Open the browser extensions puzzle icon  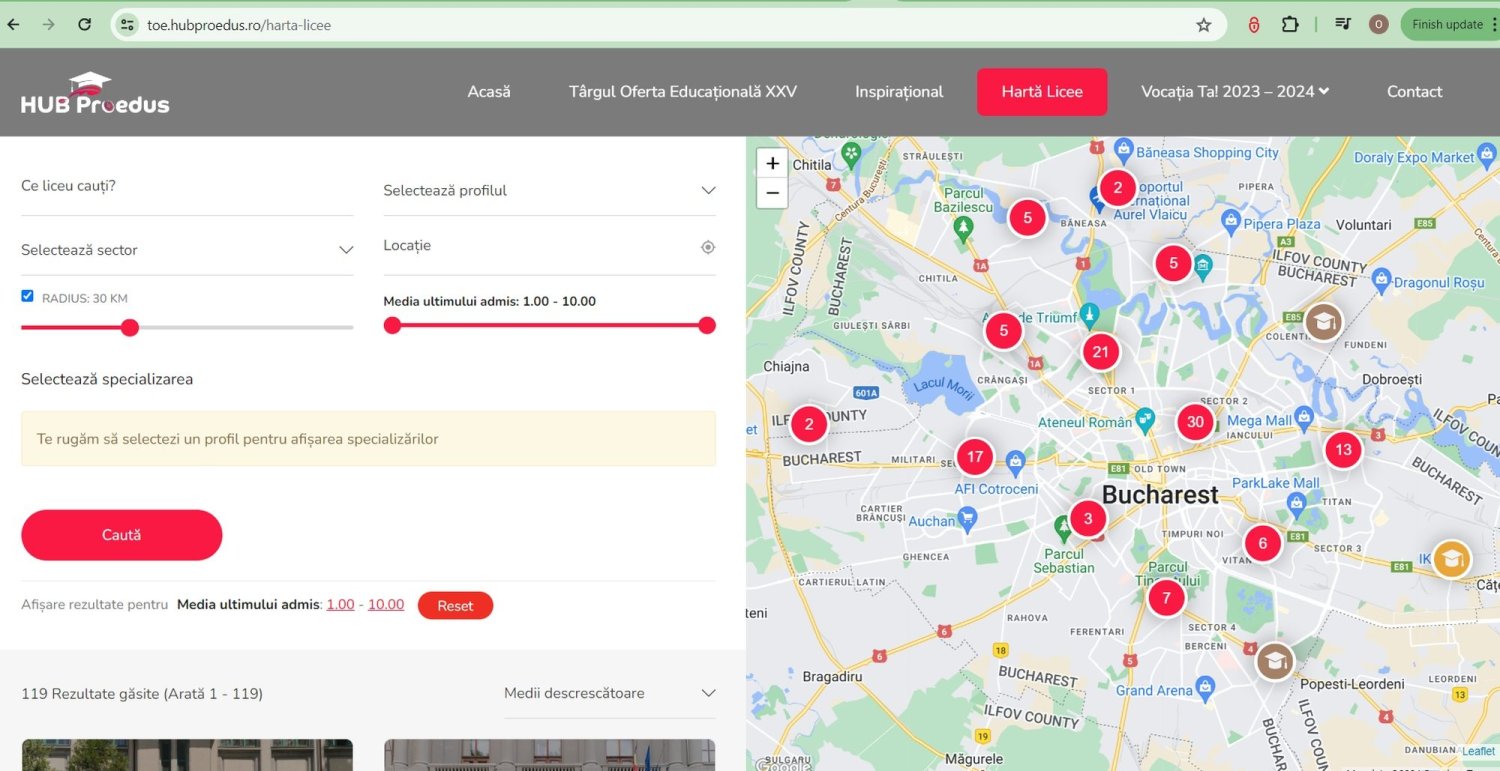coord(1290,25)
